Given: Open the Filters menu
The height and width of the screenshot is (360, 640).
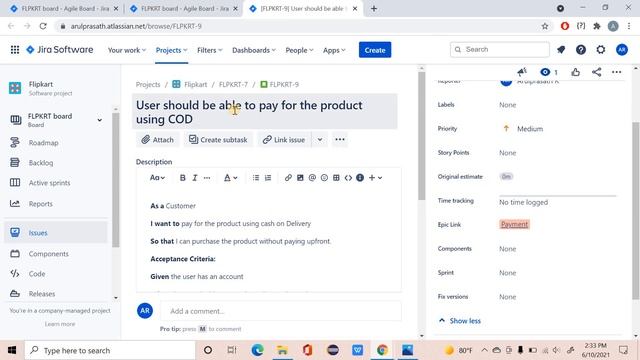Looking at the screenshot, I should tap(210, 50).
